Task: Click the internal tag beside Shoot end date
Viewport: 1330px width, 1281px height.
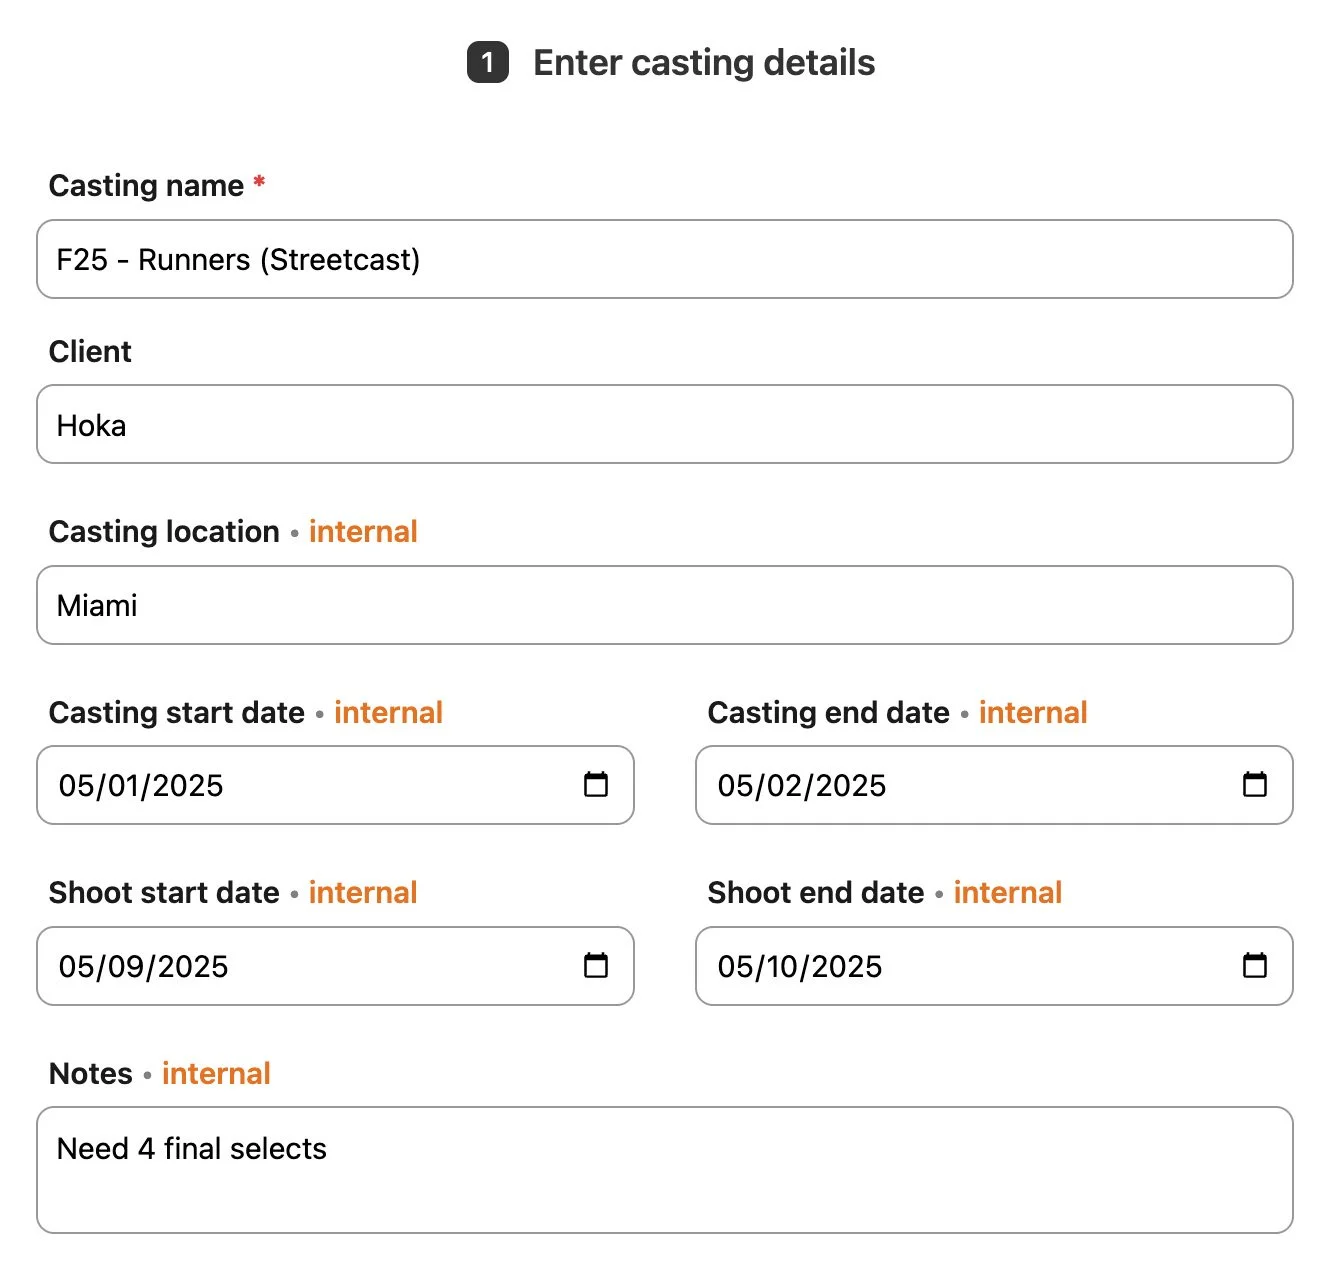Action: coord(1007,893)
